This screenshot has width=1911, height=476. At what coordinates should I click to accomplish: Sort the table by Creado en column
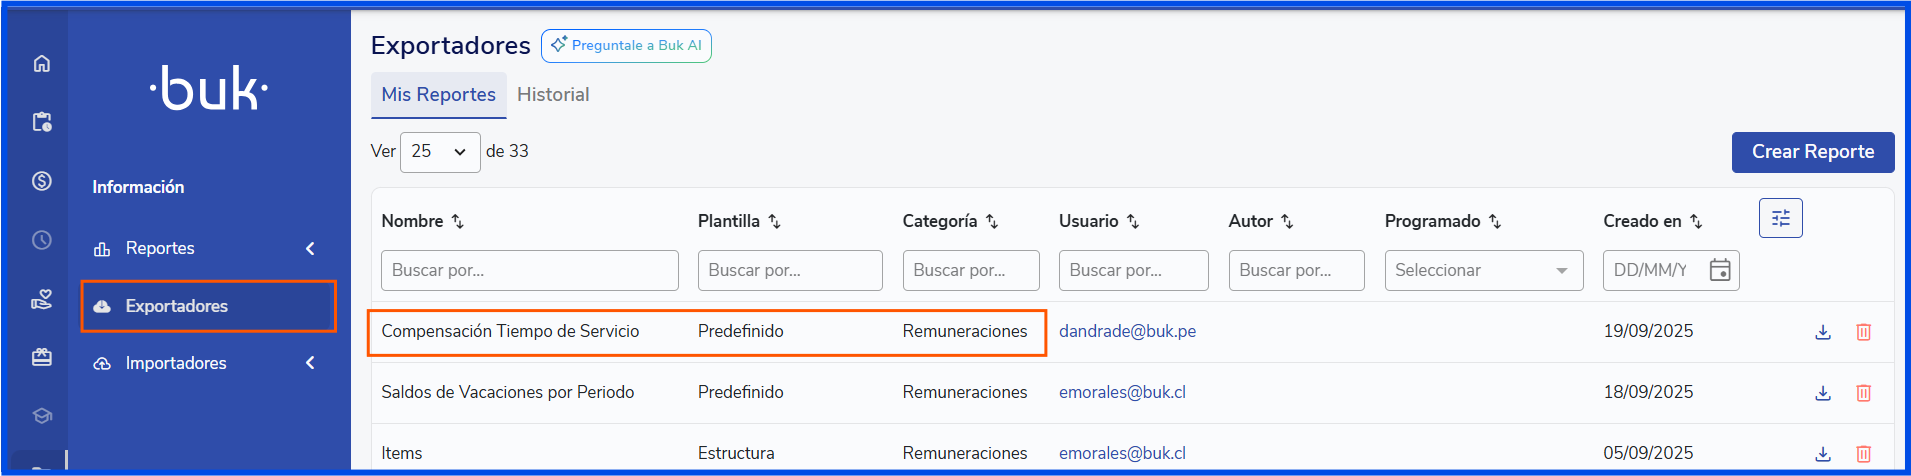(1696, 221)
